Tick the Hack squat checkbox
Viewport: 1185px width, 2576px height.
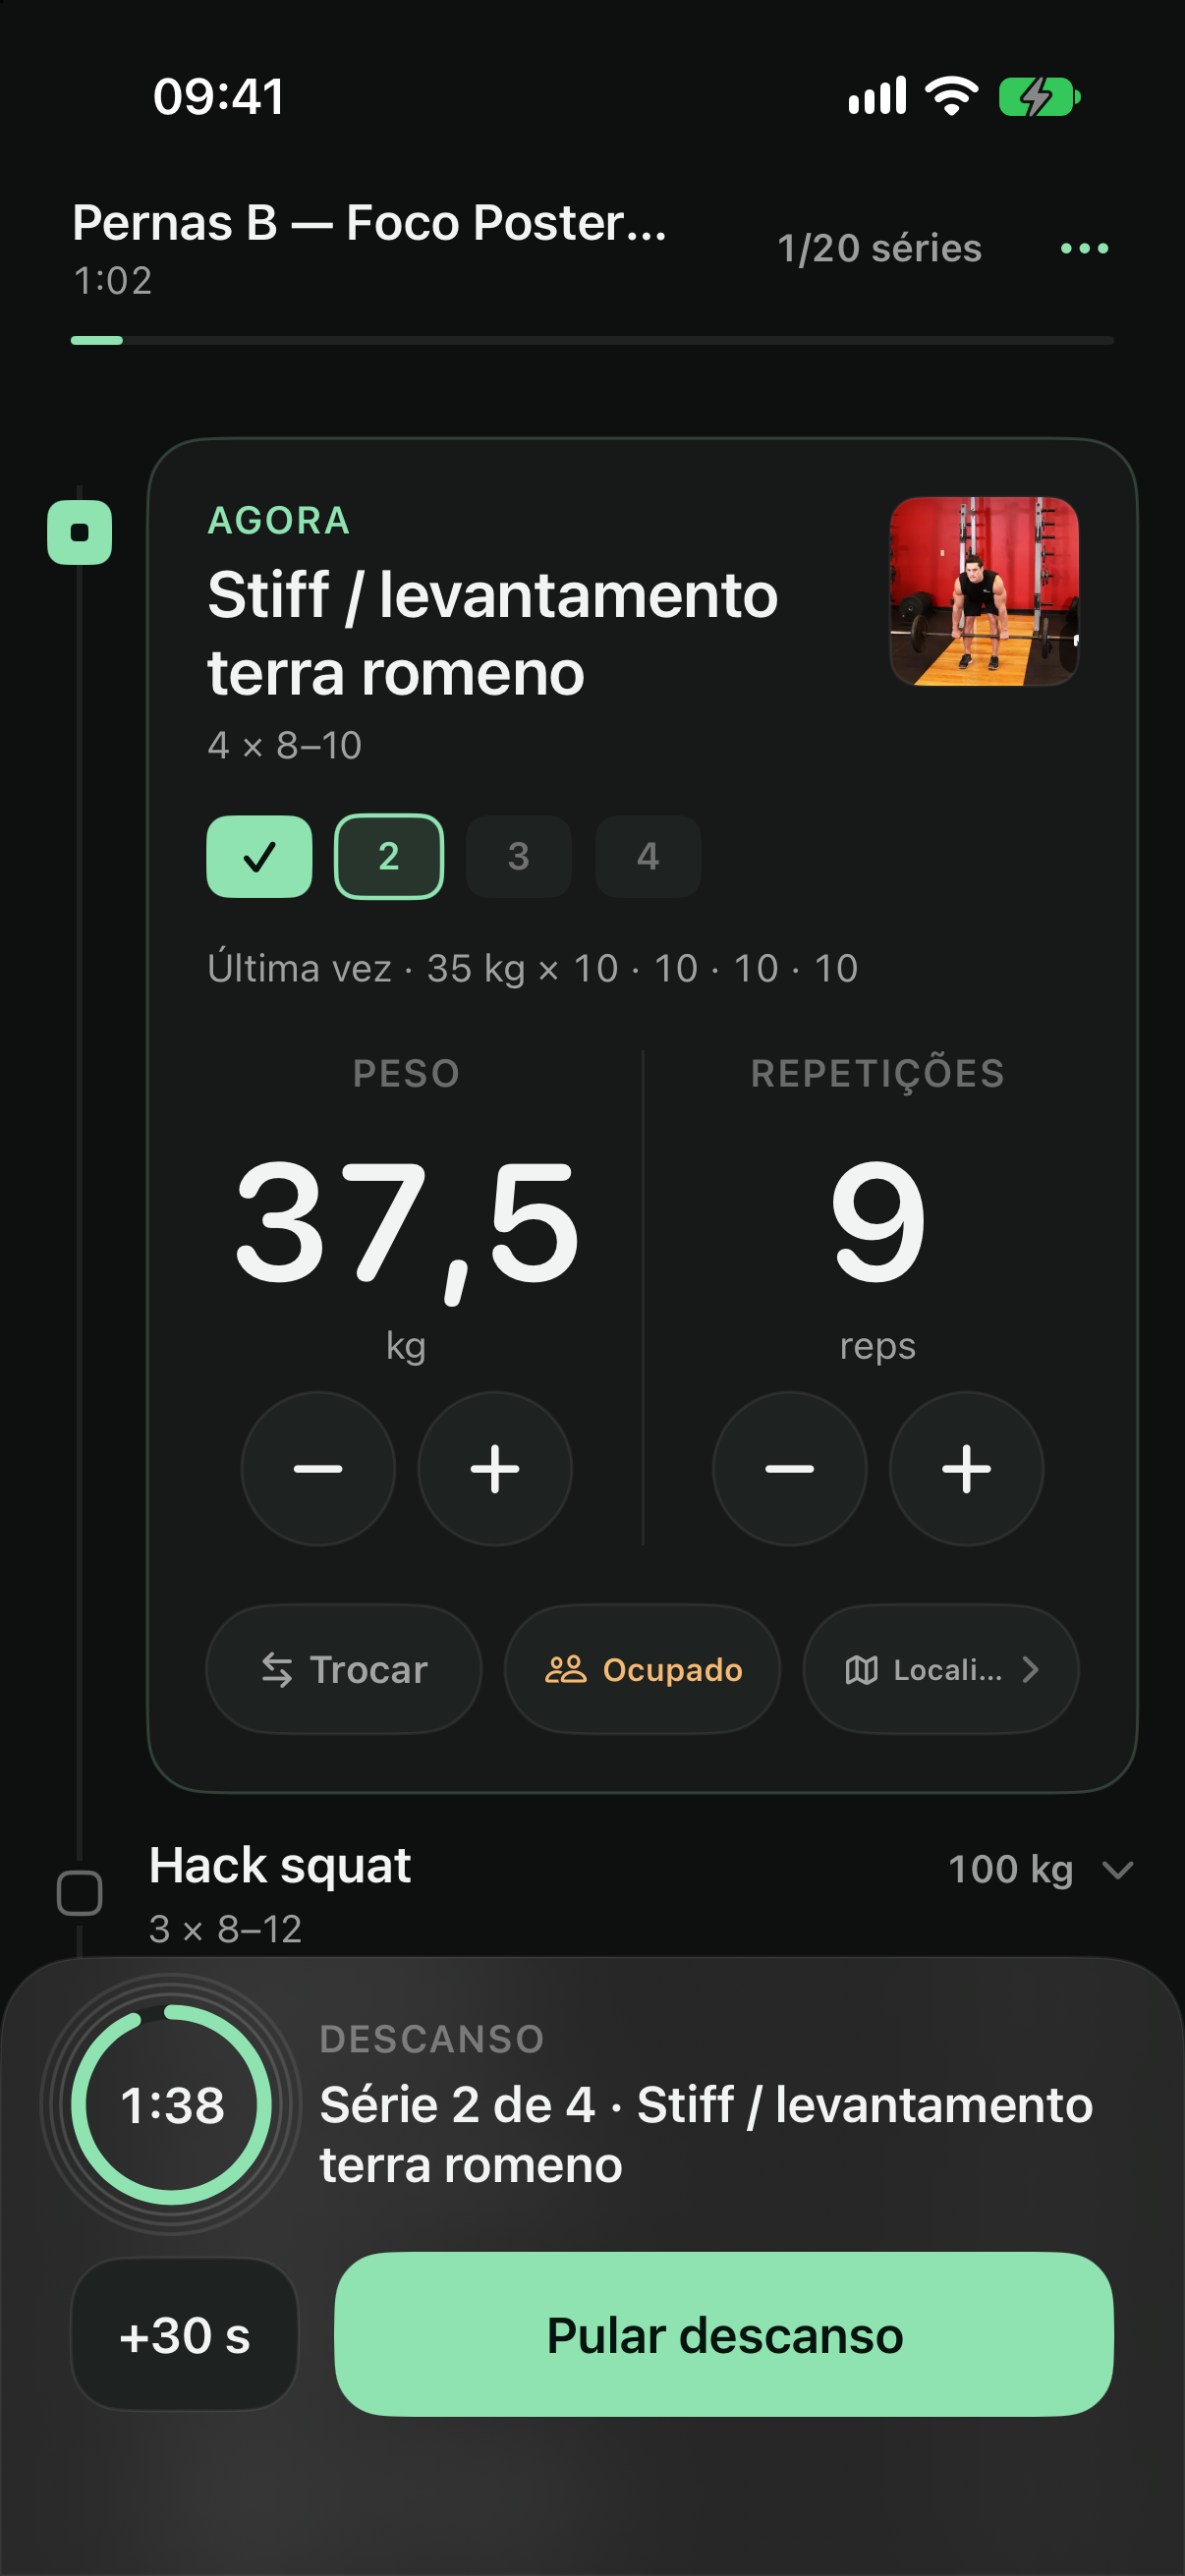pos(80,1892)
